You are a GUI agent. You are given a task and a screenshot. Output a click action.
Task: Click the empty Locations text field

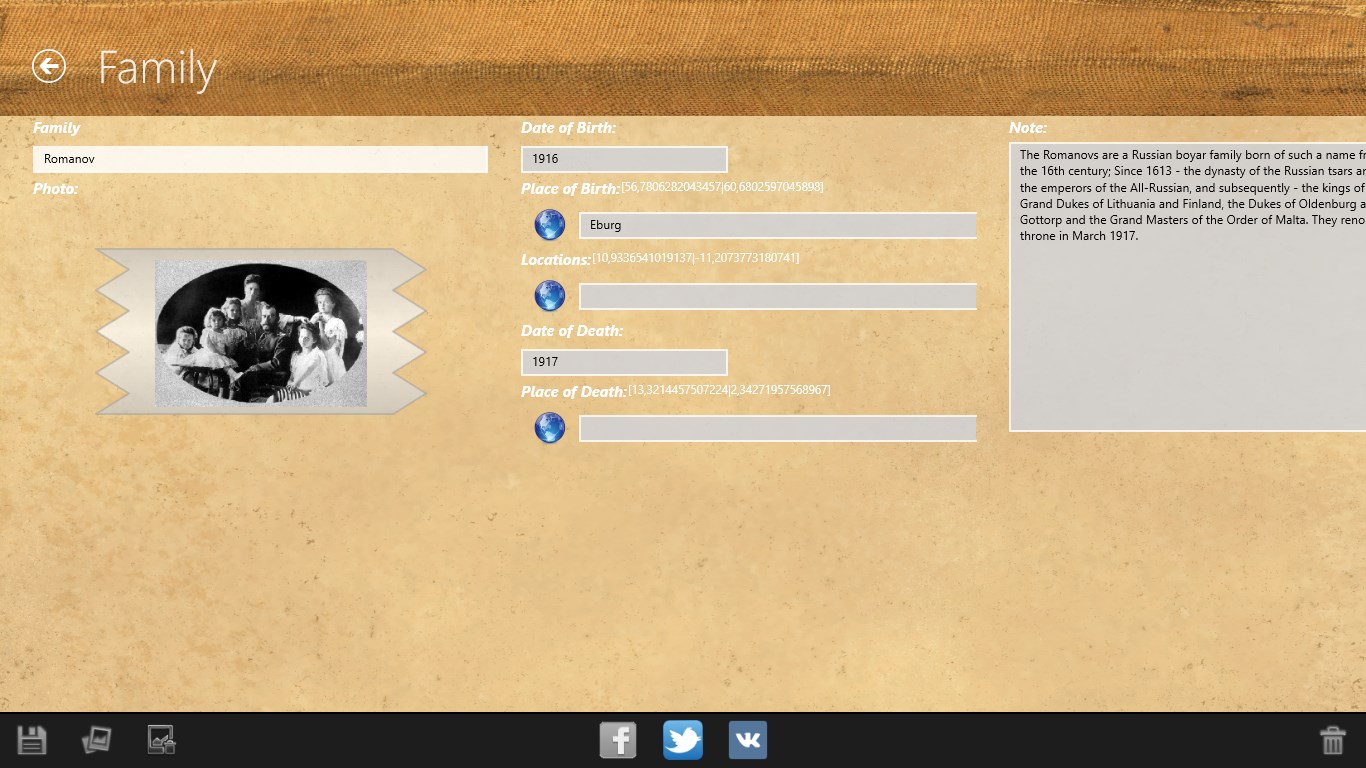click(777, 296)
